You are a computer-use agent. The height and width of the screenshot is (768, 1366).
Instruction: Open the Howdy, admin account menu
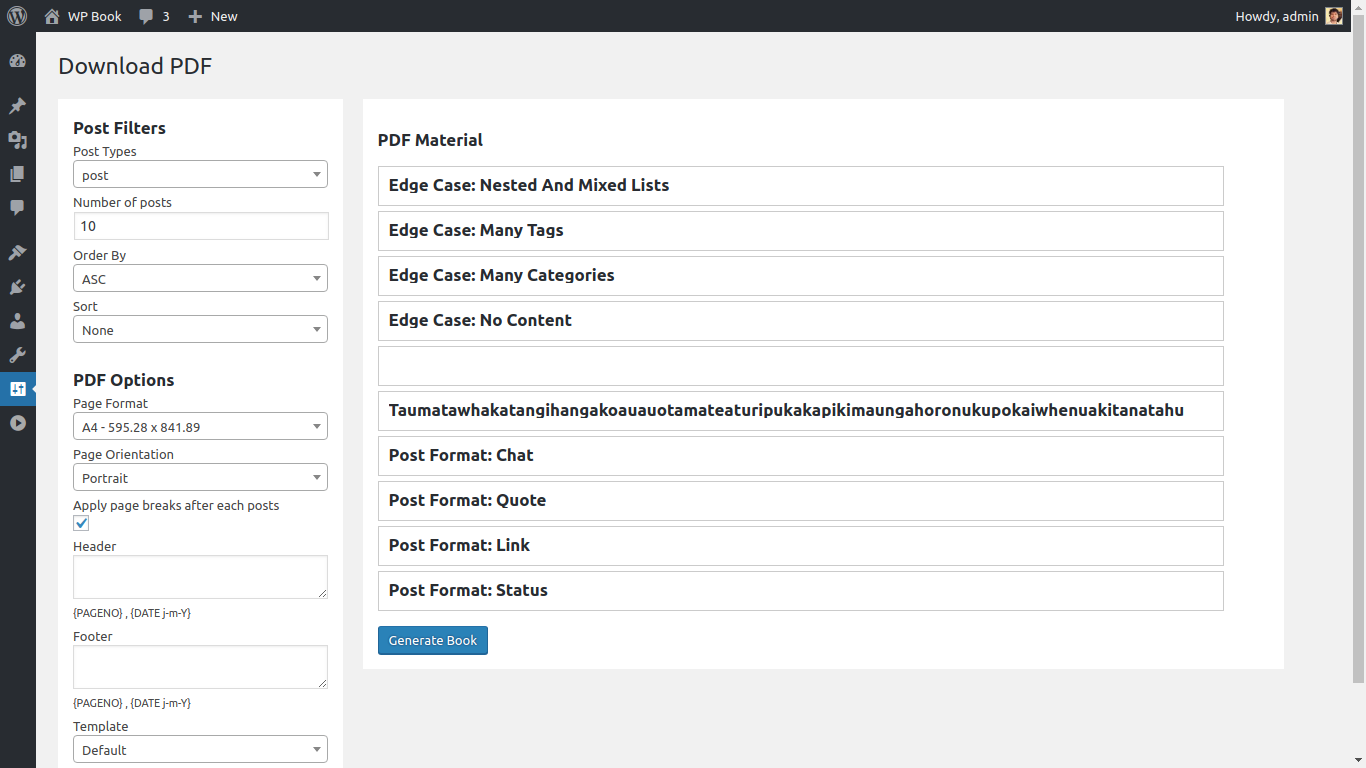1288,16
